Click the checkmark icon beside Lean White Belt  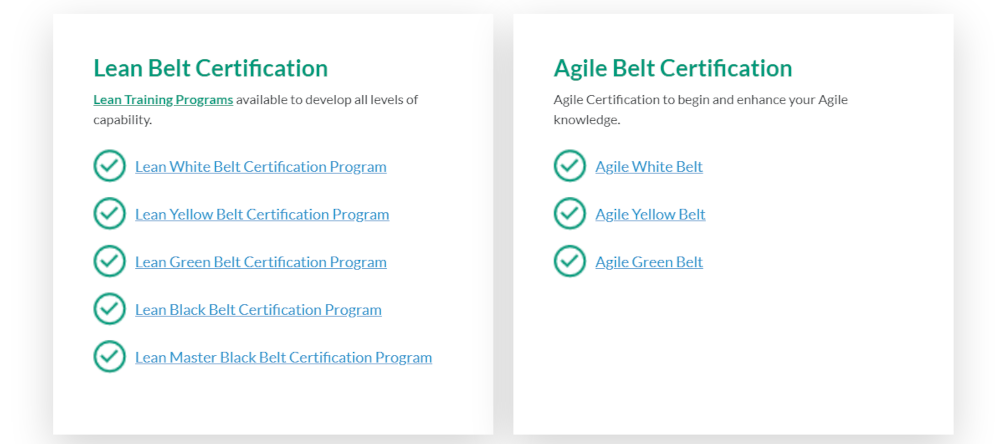tap(109, 166)
